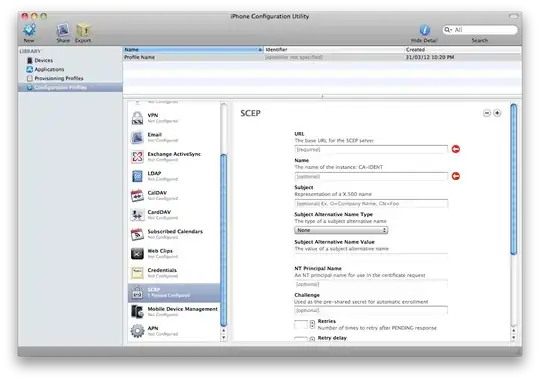The height and width of the screenshot is (381, 540).
Task: Select Provisioning Profiles in sidebar
Action: (x=59, y=78)
